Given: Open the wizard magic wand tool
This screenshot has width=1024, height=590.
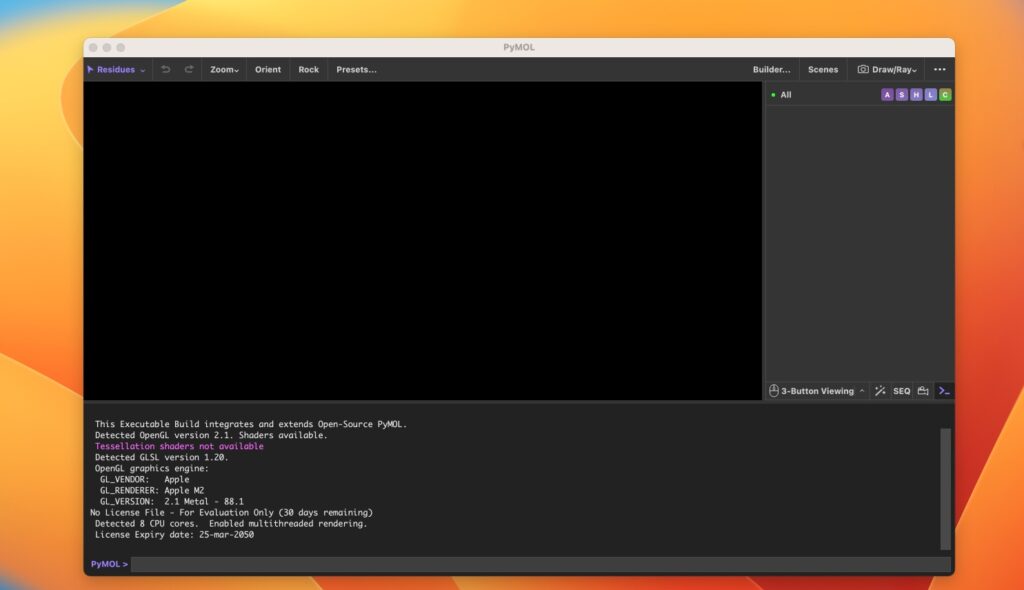Looking at the screenshot, I should point(881,391).
